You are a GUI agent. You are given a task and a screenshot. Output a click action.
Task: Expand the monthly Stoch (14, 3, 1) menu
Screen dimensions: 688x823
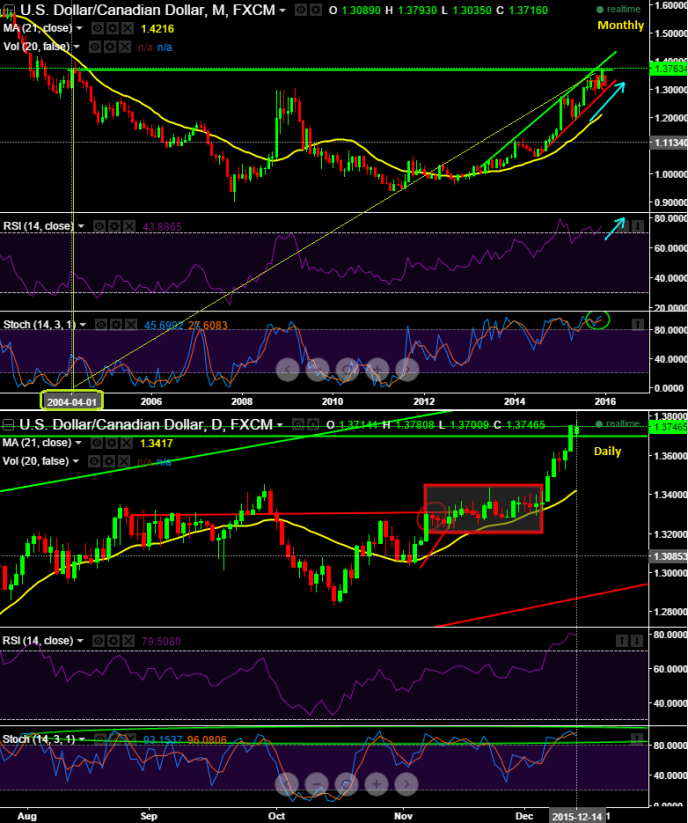tap(82, 325)
